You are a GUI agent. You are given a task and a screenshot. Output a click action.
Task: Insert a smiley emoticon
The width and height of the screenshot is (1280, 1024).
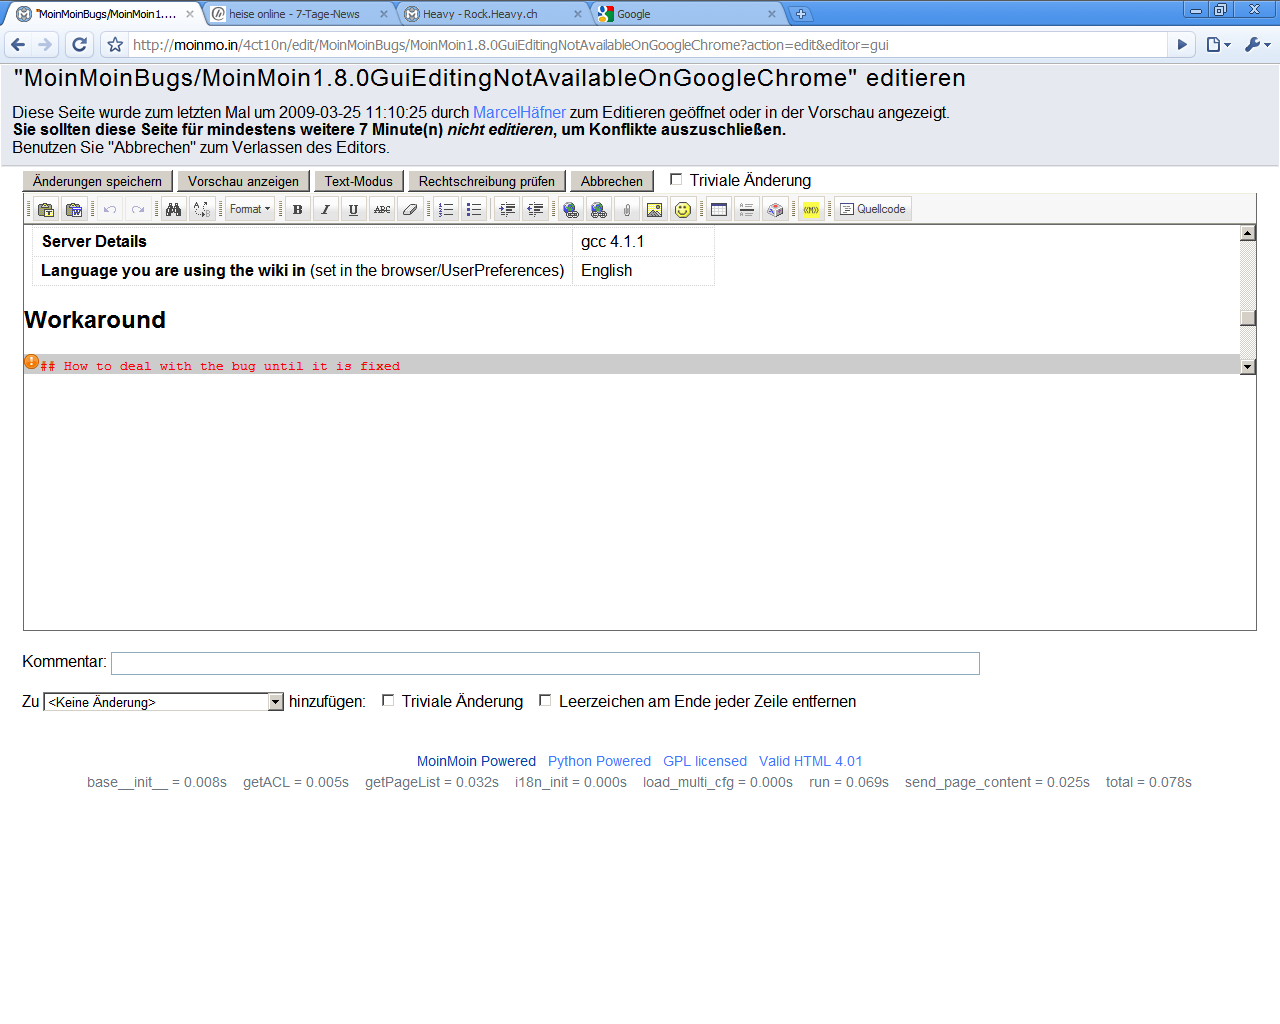coord(683,209)
